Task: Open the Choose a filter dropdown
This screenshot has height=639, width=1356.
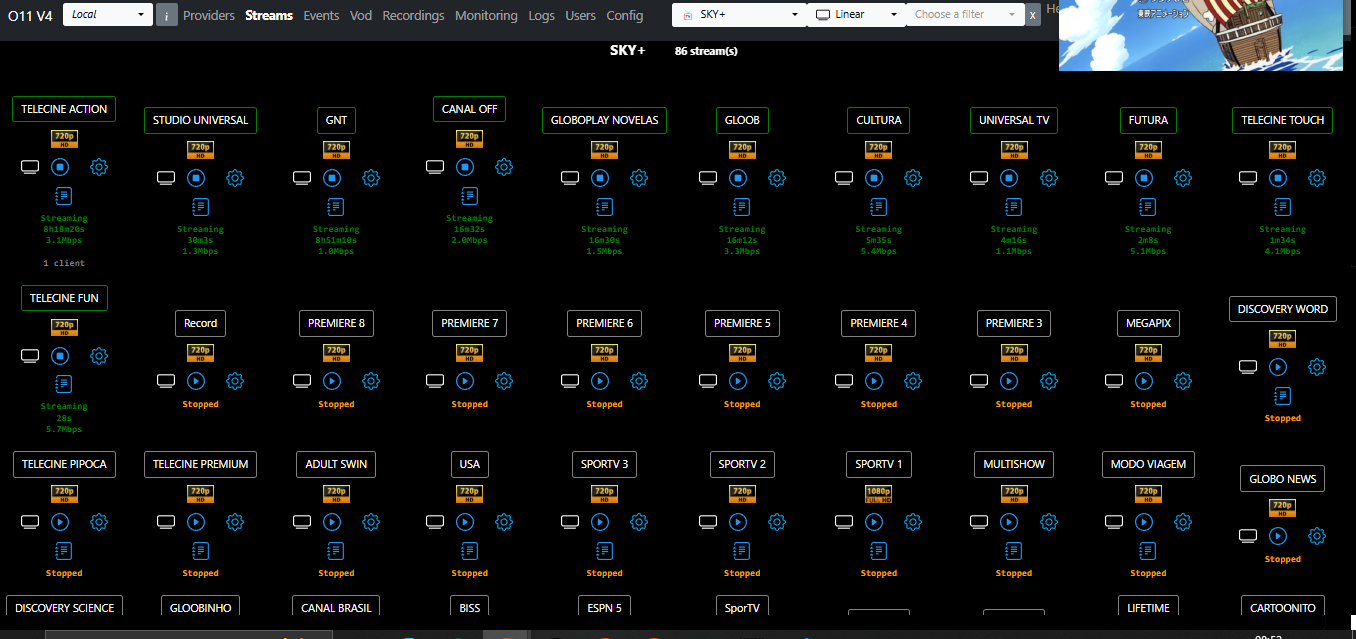Action: pyautogui.click(x=965, y=15)
